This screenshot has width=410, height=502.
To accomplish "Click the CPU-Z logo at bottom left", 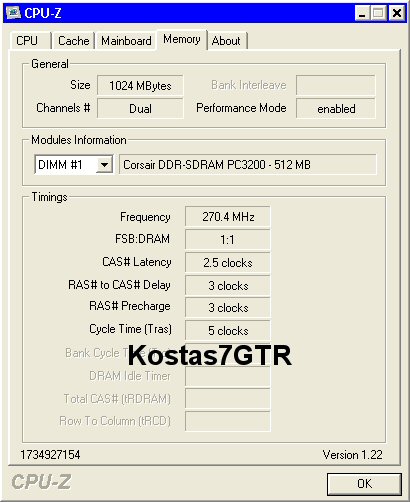I will point(41,482).
